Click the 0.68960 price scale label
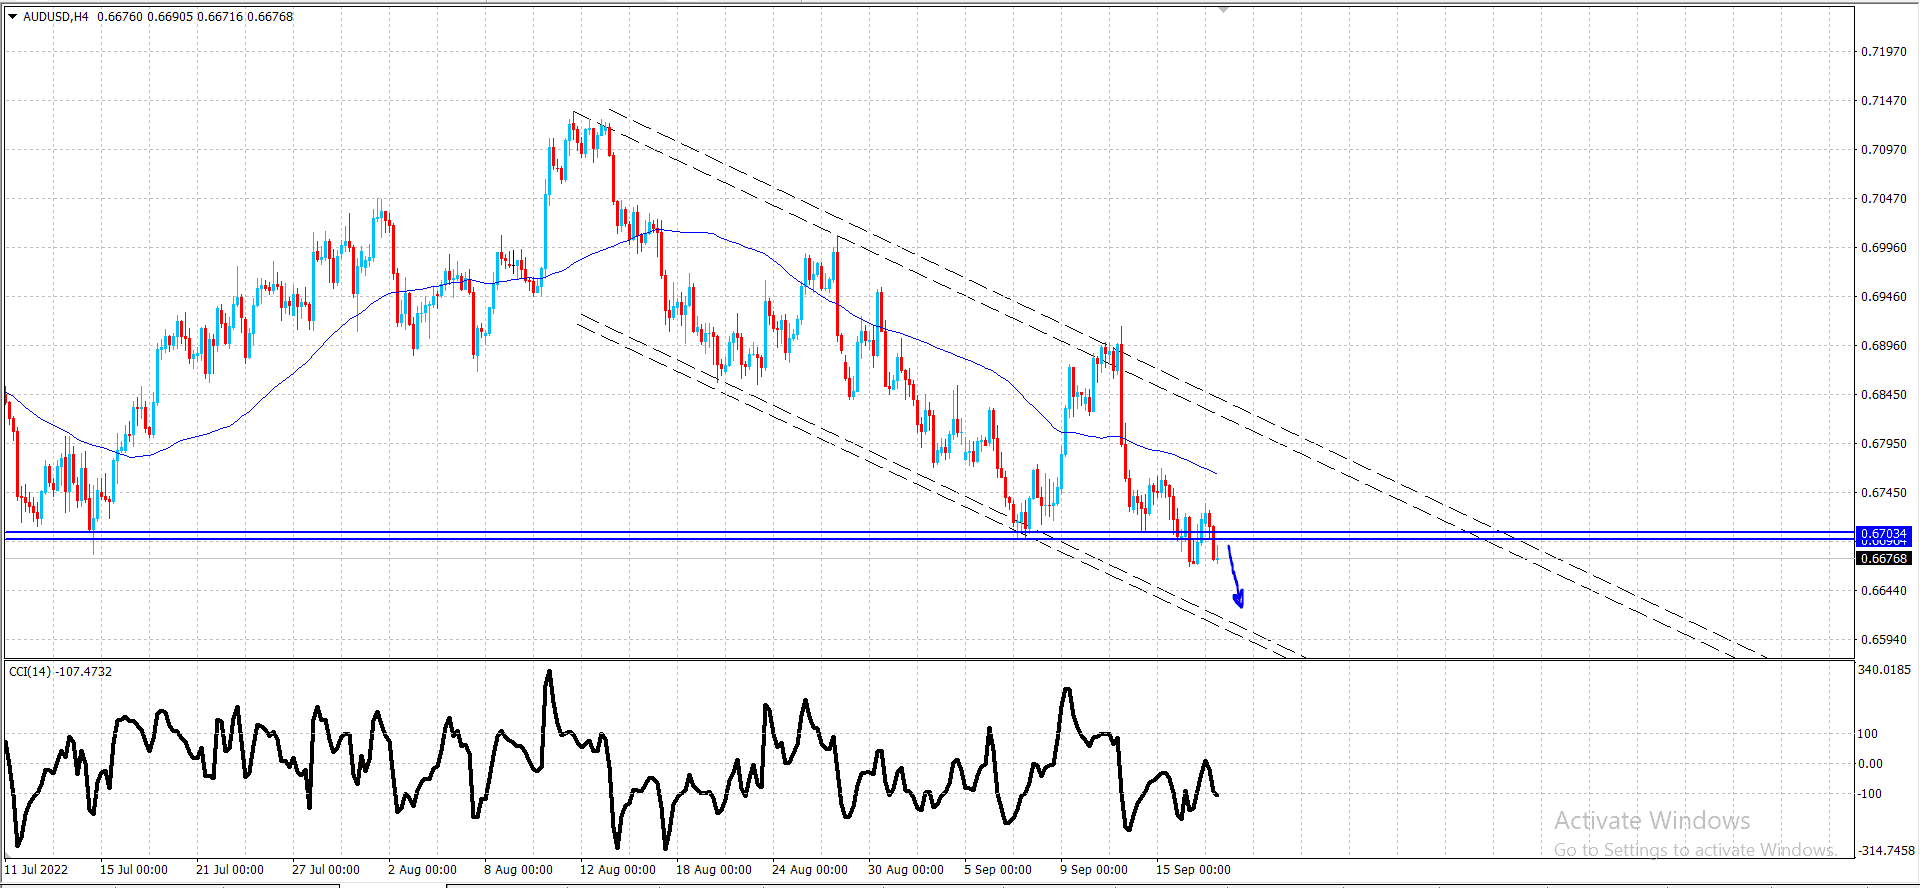 (x=1884, y=345)
